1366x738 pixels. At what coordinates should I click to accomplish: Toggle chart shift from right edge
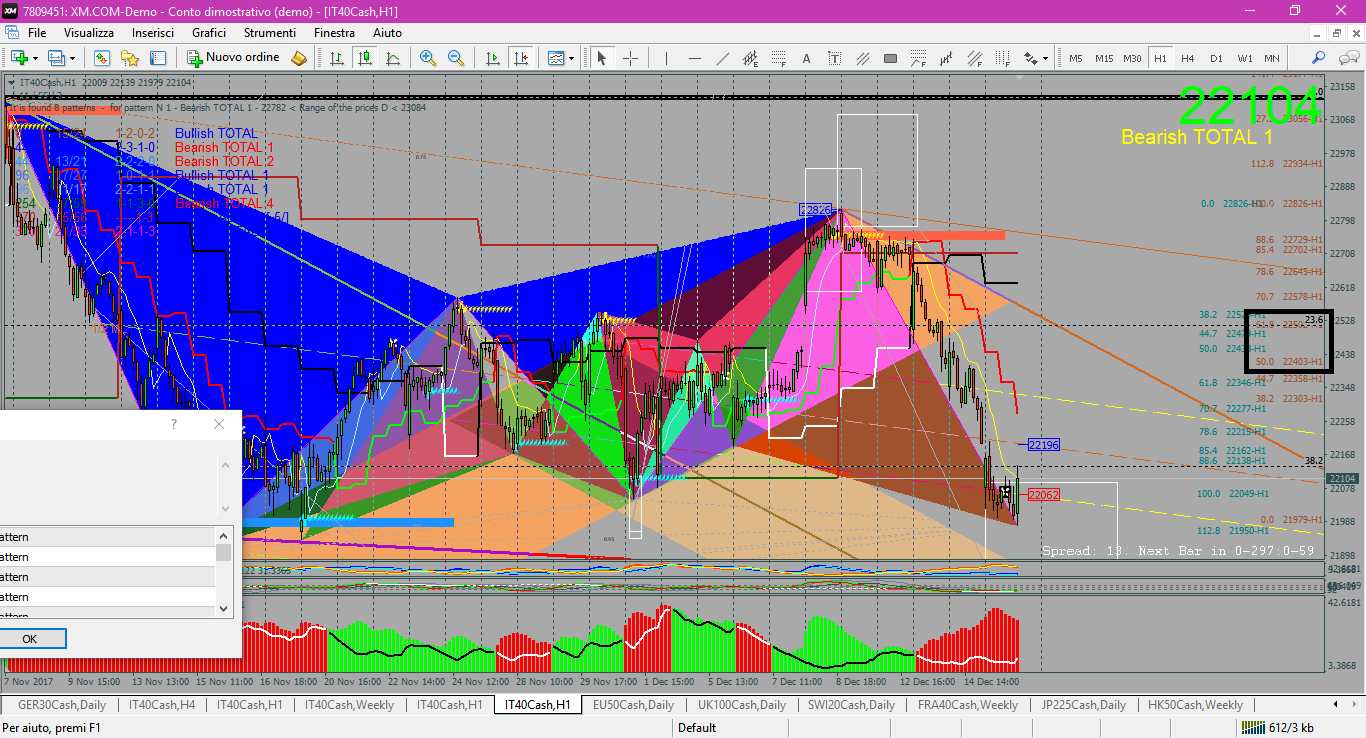point(520,58)
